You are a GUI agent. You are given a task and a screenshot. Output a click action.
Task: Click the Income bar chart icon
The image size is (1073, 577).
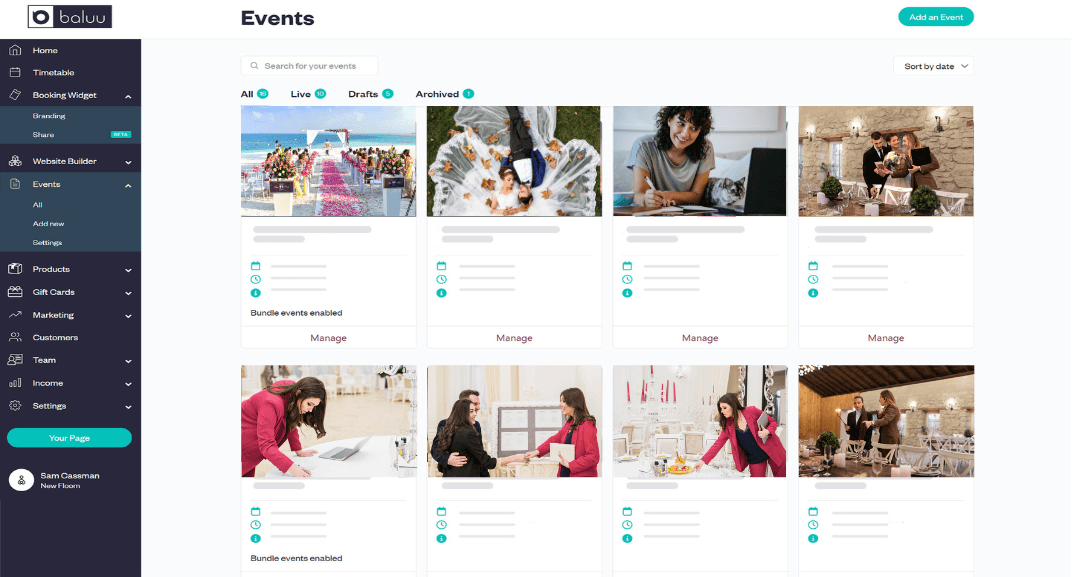pyautogui.click(x=15, y=383)
